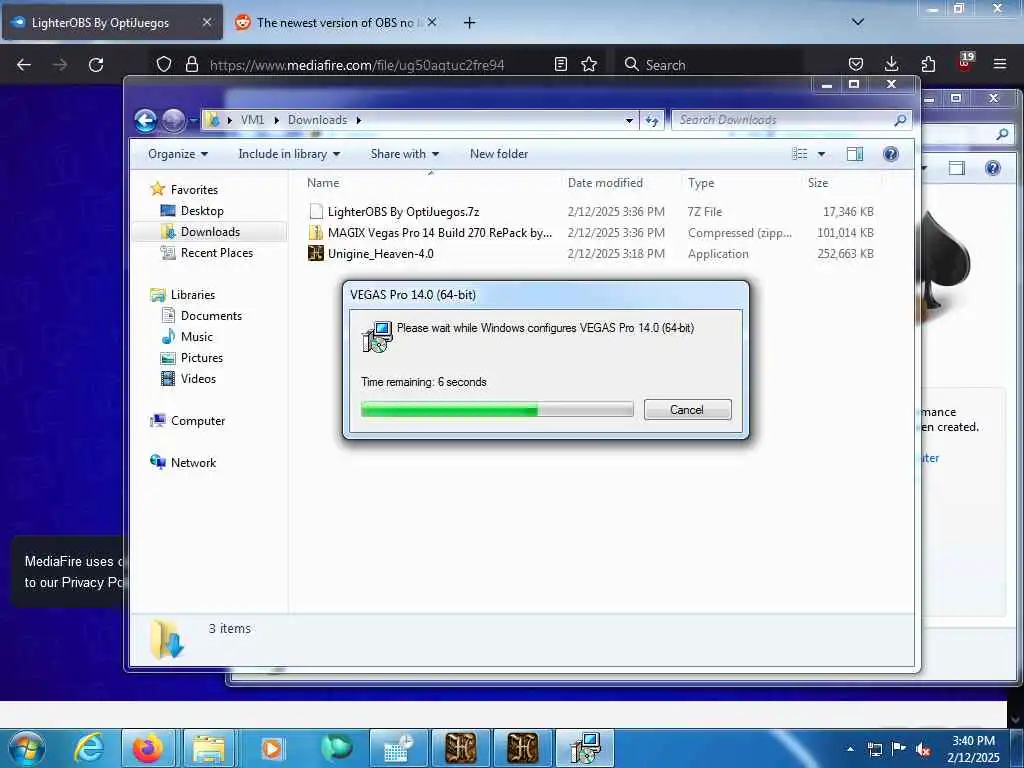Click the Firefox Search box
Screen dimensions: 1024x768
coord(711,65)
